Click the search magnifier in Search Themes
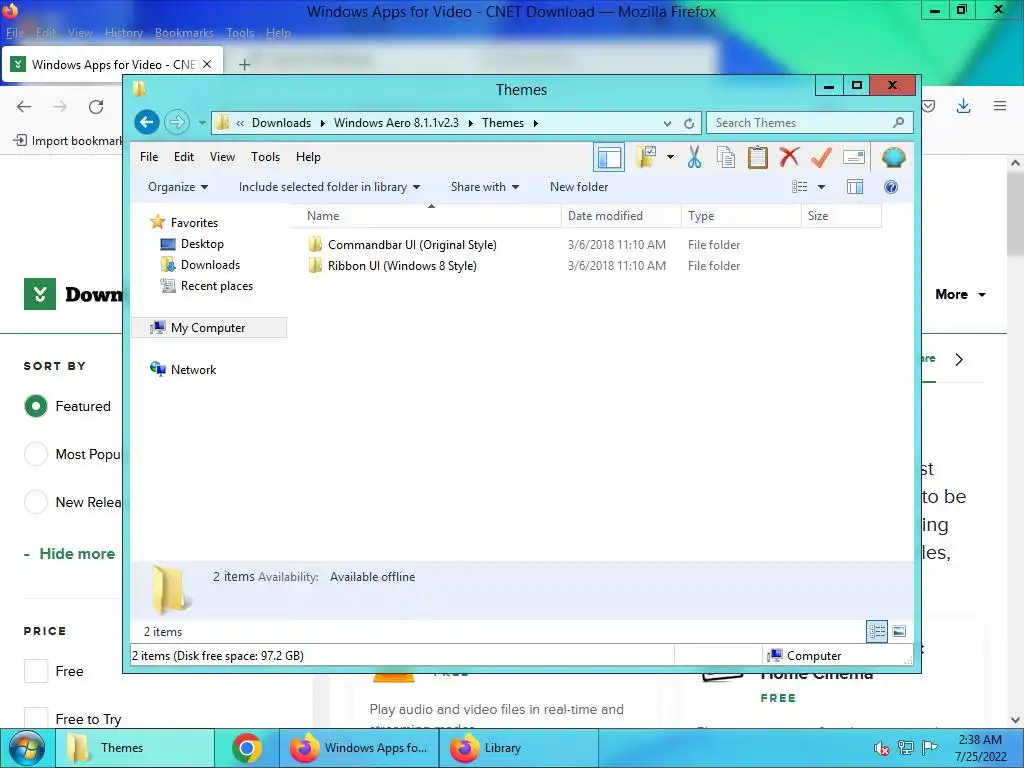Image resolution: width=1024 pixels, height=768 pixels. 899,123
